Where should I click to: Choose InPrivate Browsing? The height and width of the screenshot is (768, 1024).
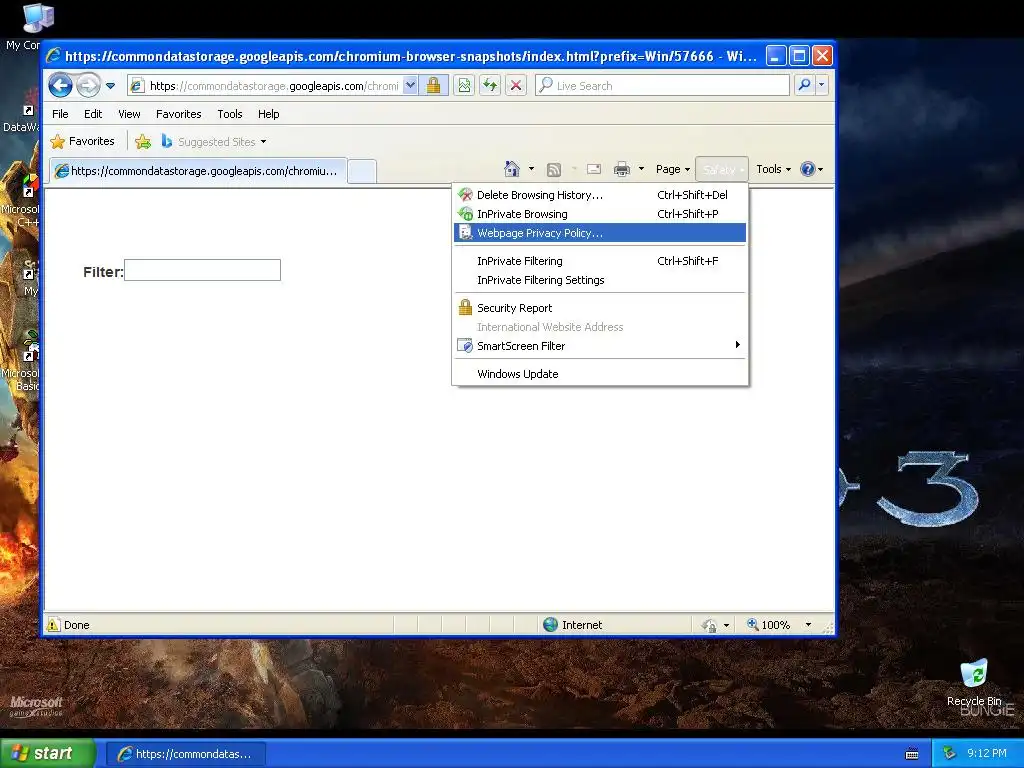600,214
